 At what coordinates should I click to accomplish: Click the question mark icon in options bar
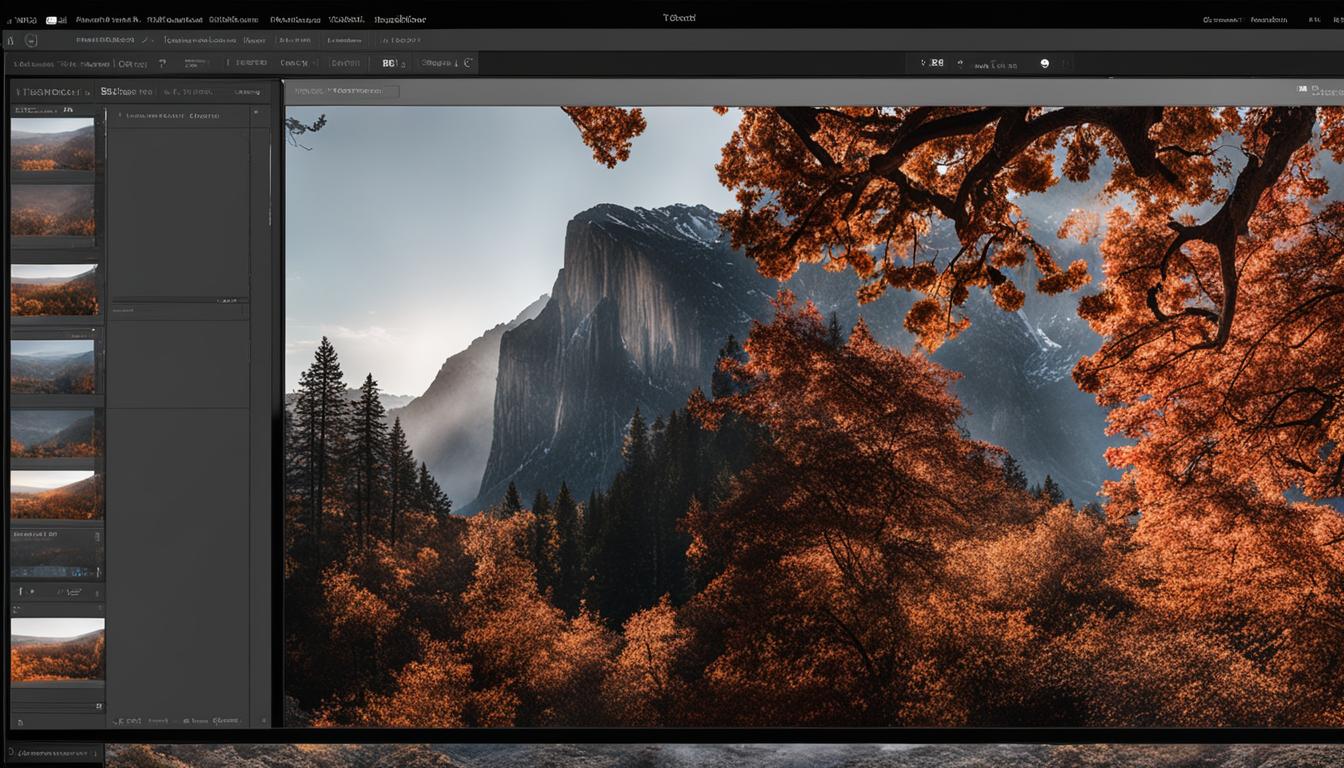point(162,63)
